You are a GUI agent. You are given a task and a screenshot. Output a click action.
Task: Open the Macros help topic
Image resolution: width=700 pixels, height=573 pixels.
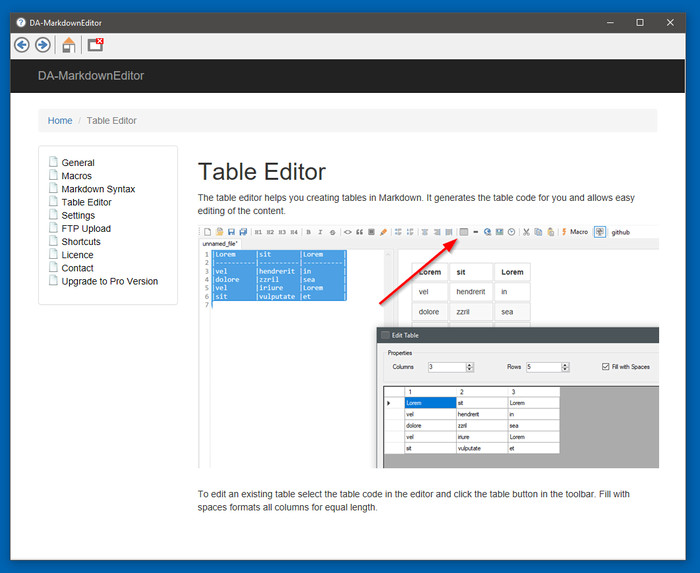pos(76,176)
